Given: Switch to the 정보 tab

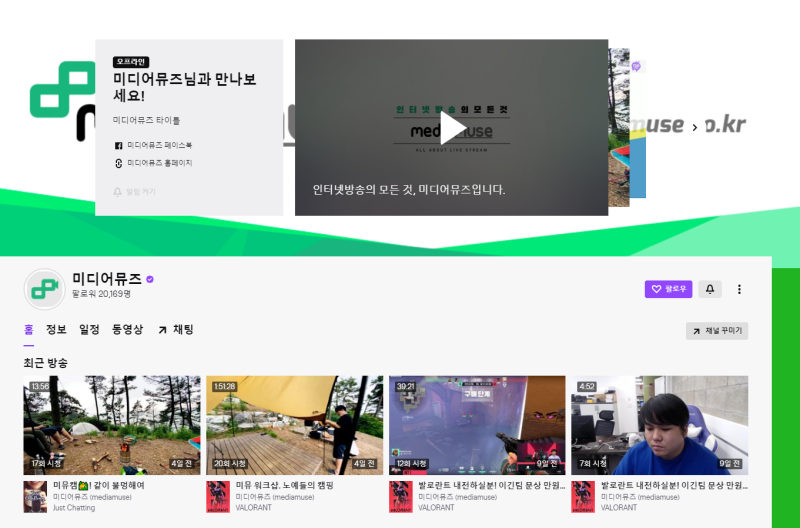Looking at the screenshot, I should [56, 330].
